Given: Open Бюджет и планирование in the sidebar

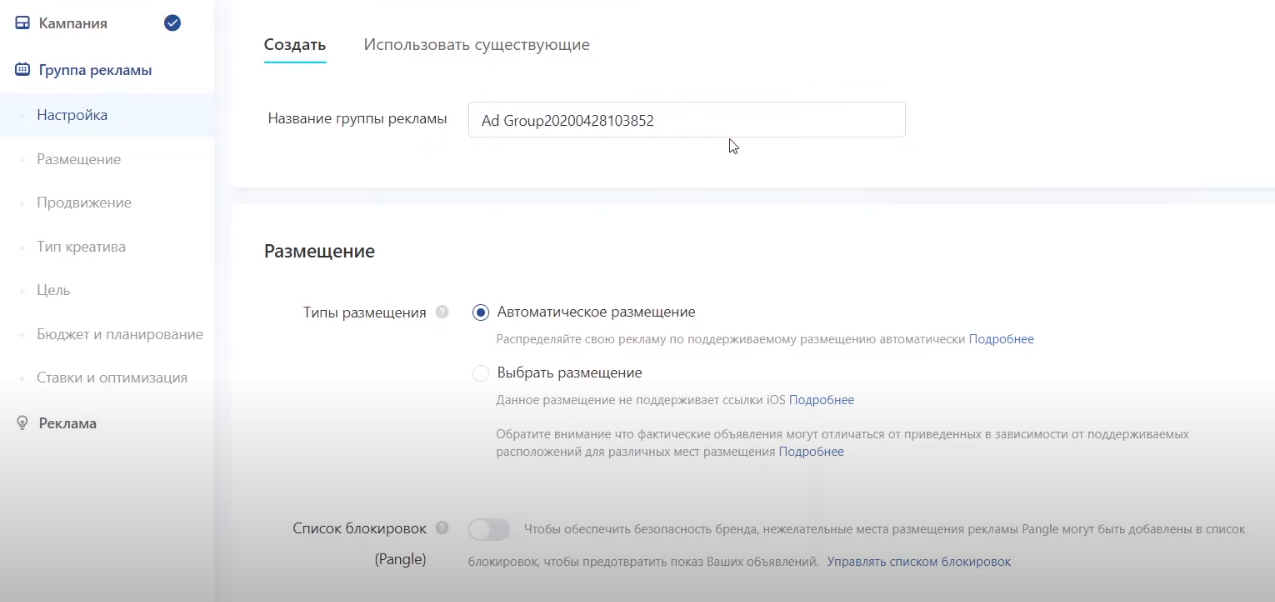Looking at the screenshot, I should coord(119,333).
